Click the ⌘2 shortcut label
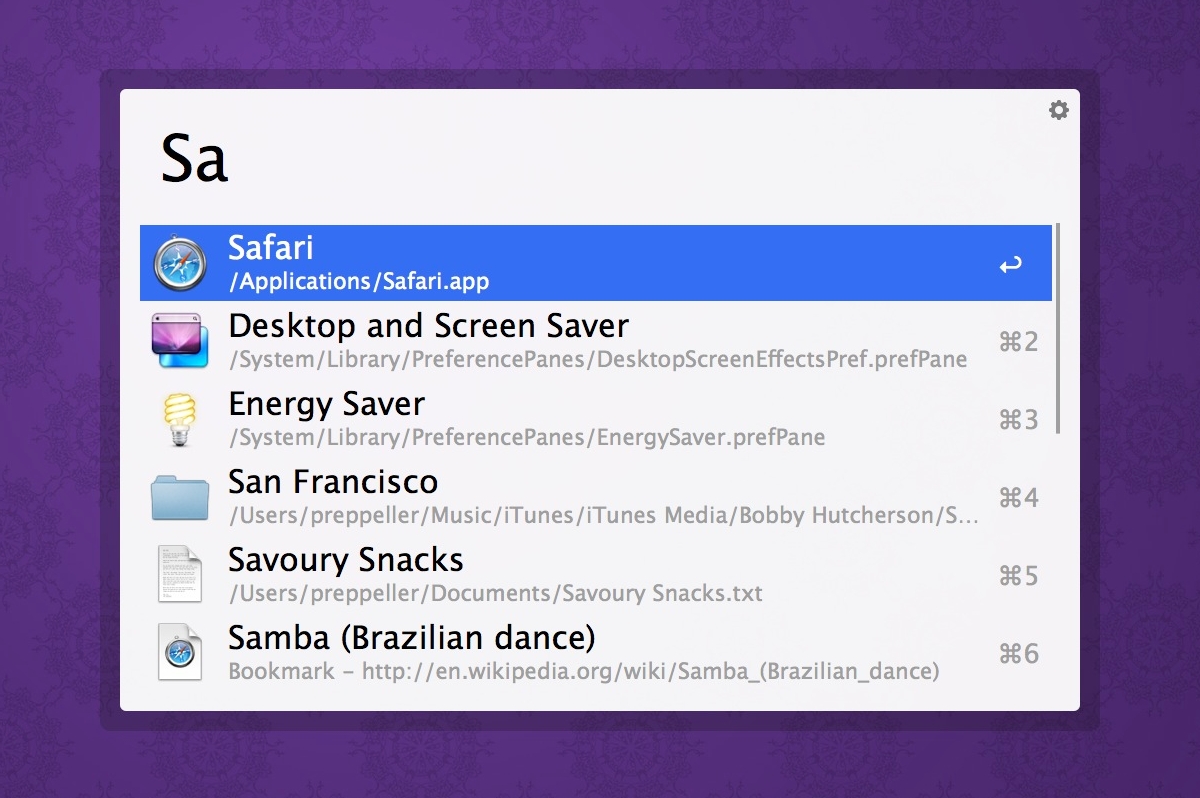Viewport: 1200px width, 798px height. pyautogui.click(x=1018, y=342)
